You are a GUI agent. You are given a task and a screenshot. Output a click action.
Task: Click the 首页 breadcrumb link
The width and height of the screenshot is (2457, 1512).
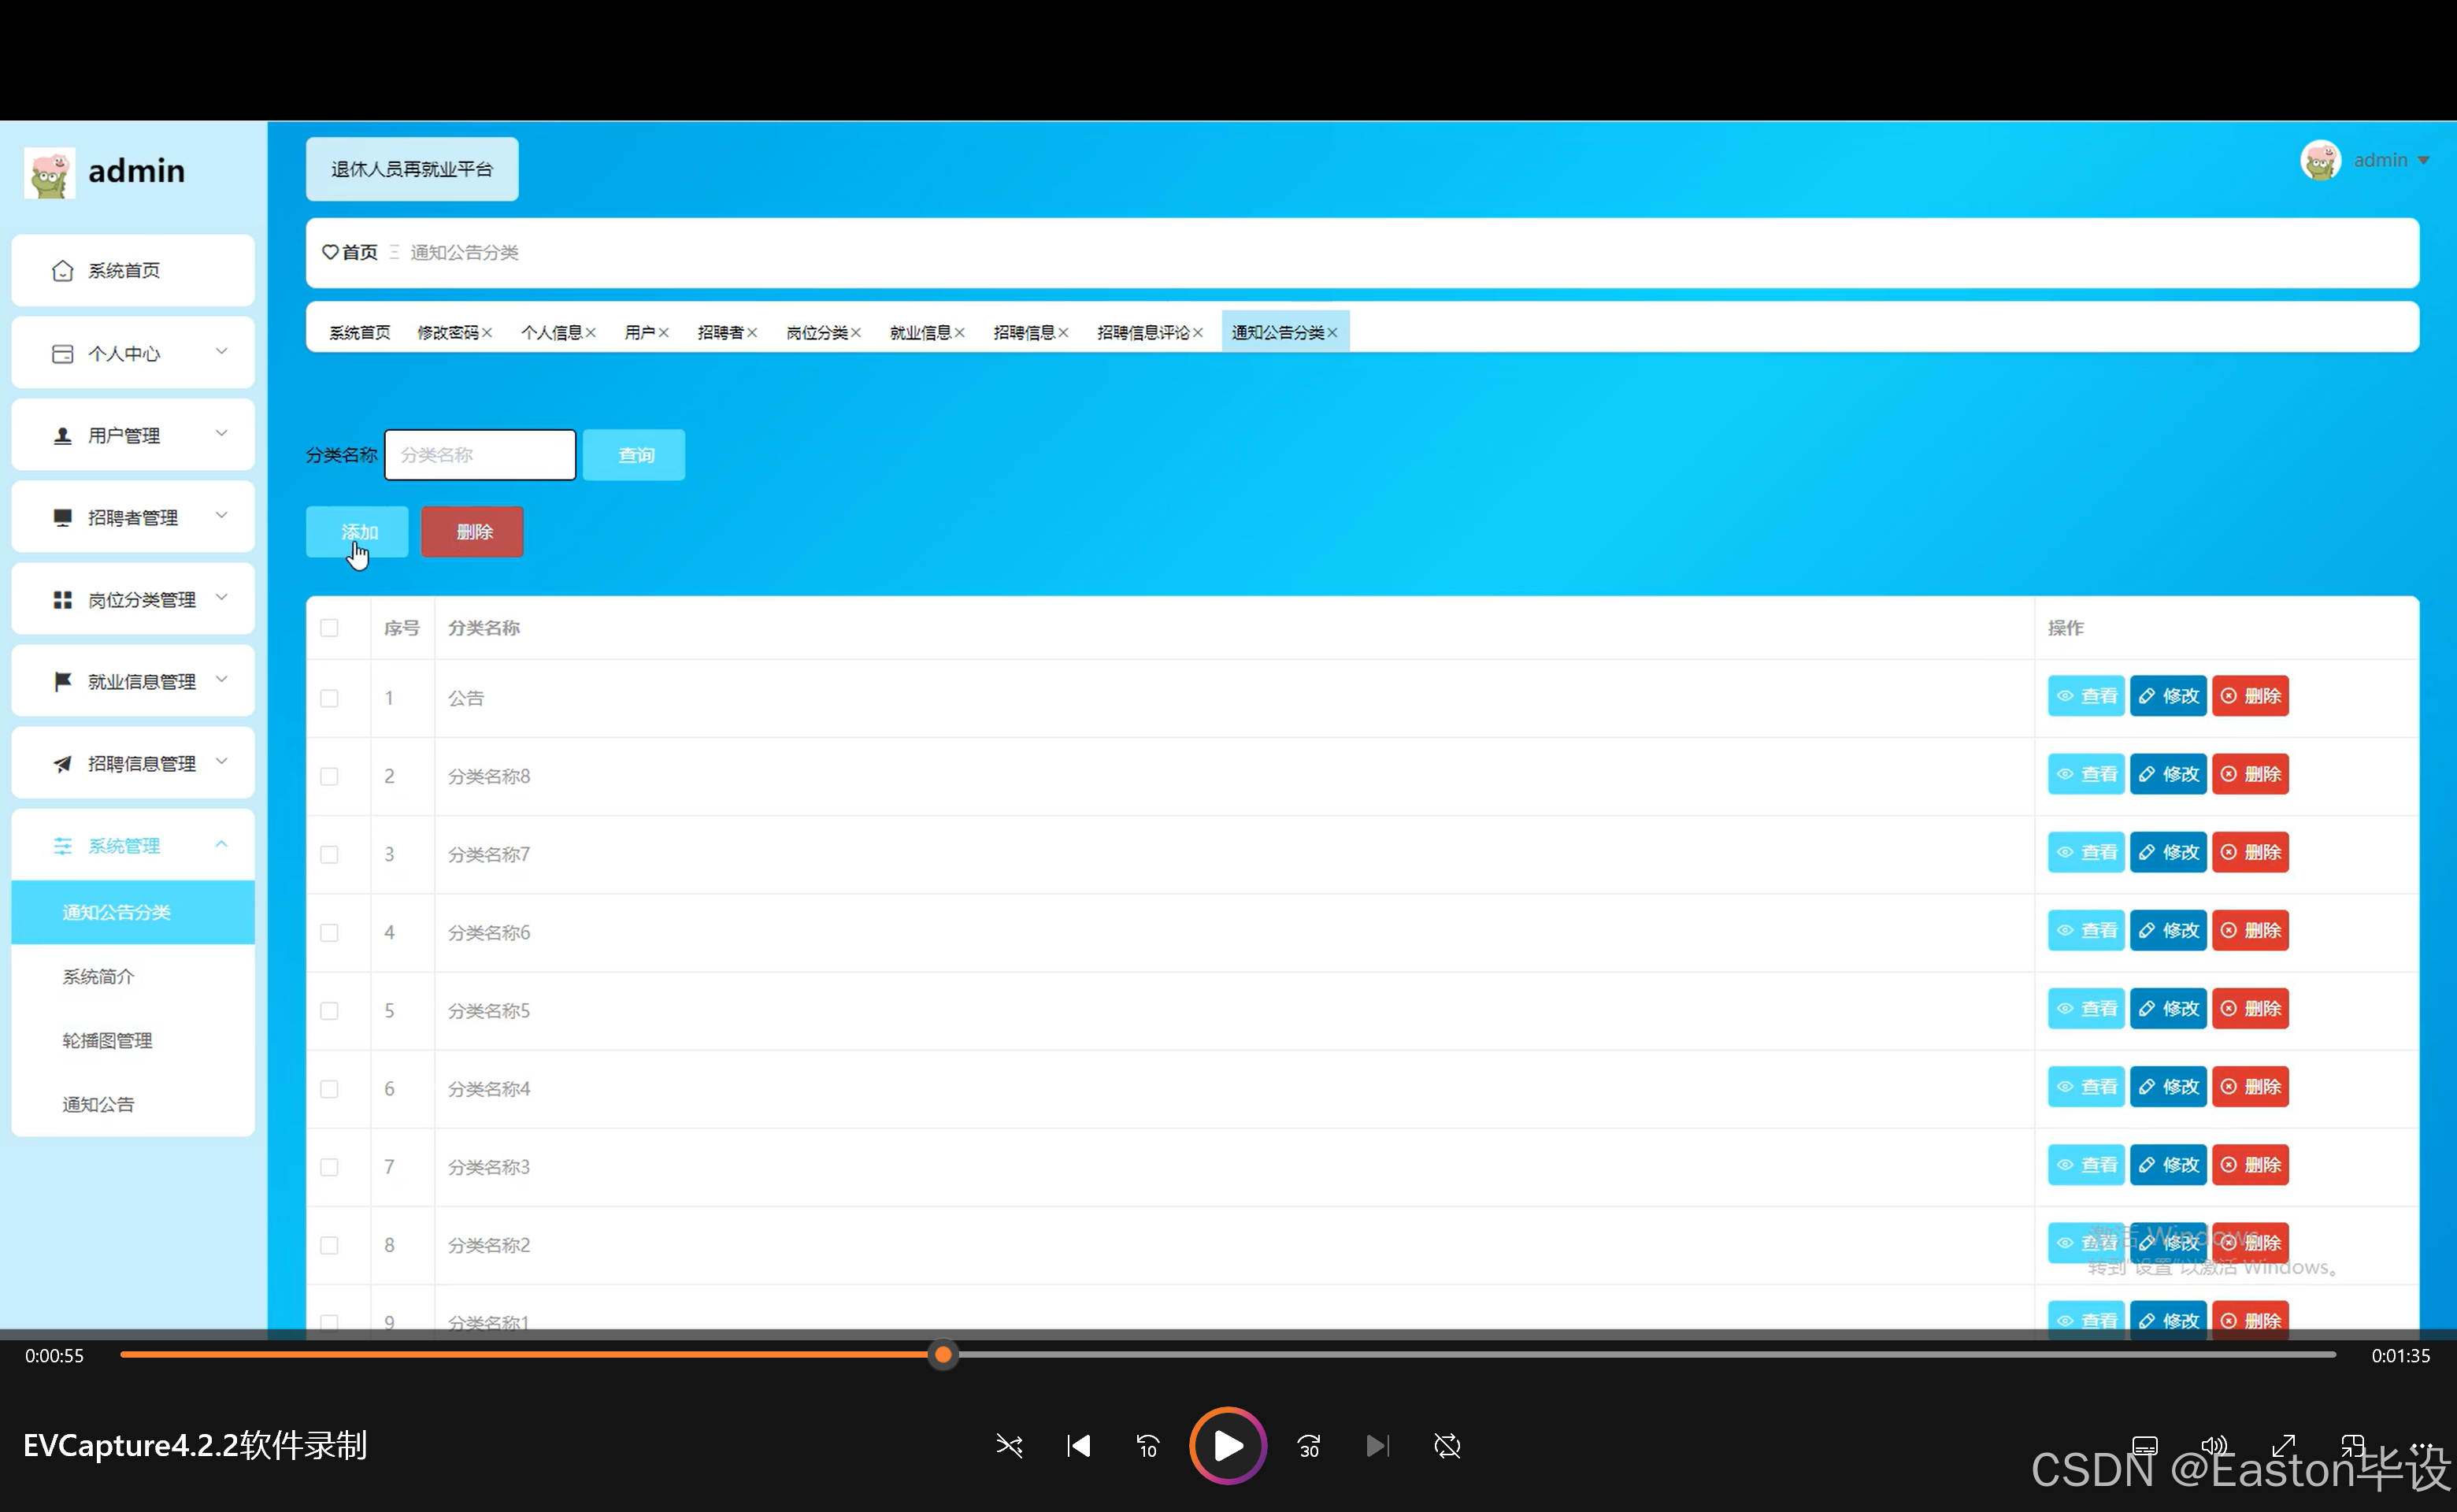[x=359, y=253]
